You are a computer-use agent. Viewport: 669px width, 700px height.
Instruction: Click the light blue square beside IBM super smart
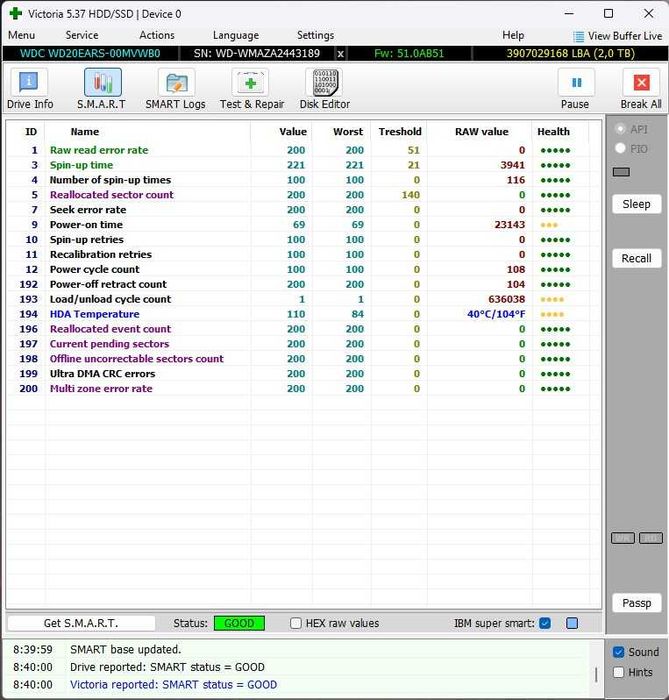(572, 623)
